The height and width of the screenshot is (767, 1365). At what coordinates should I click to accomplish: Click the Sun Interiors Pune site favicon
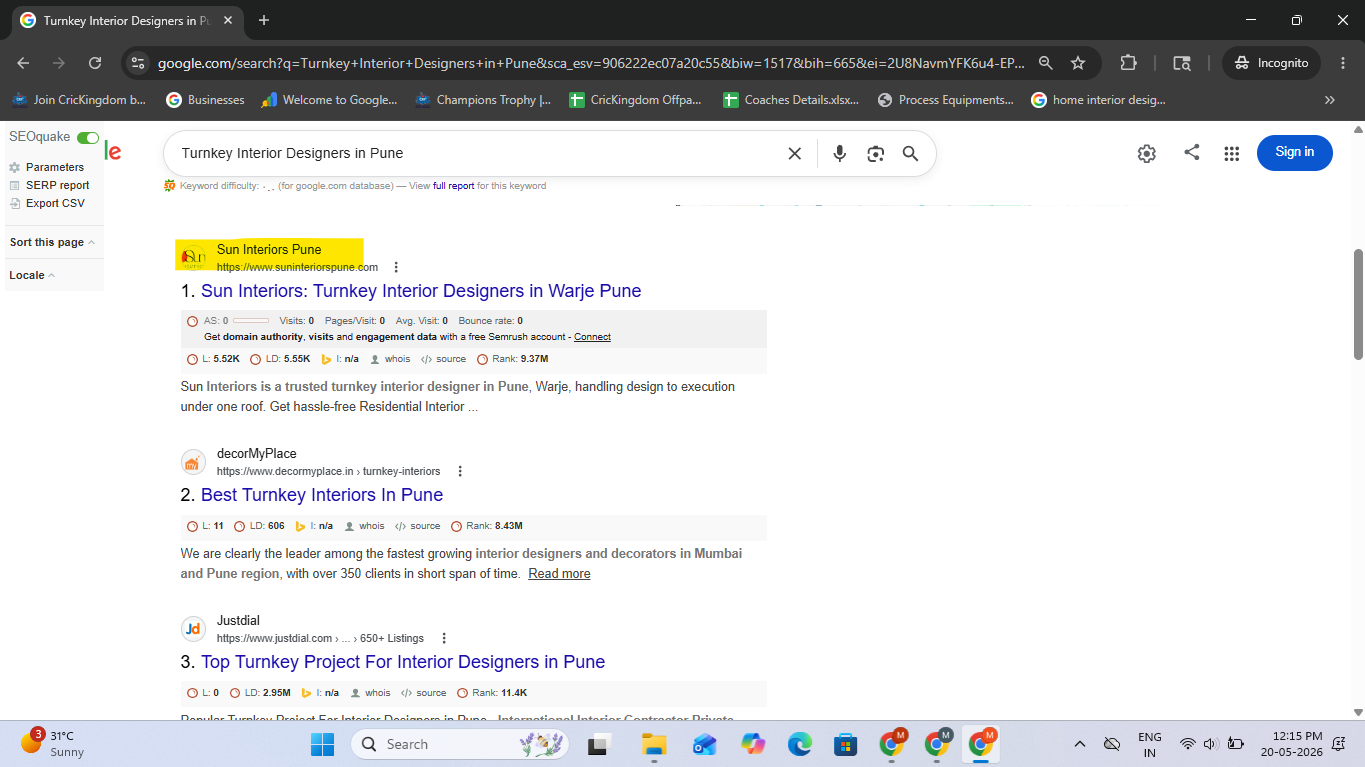194,258
